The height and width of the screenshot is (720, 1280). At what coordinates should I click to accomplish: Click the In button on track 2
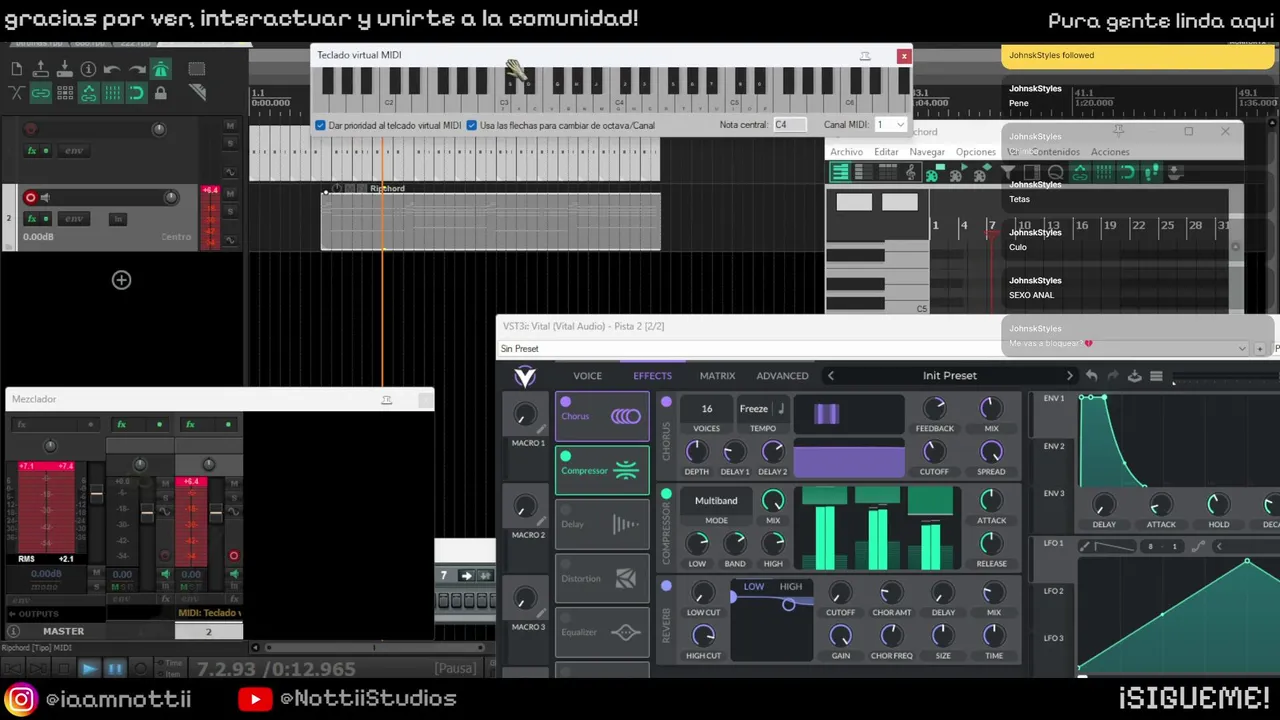tap(117, 218)
